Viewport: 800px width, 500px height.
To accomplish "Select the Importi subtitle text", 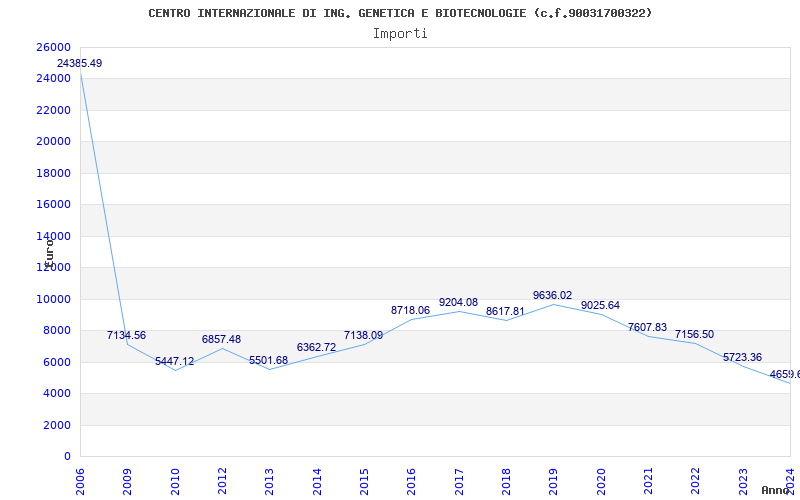I will click(x=400, y=33).
